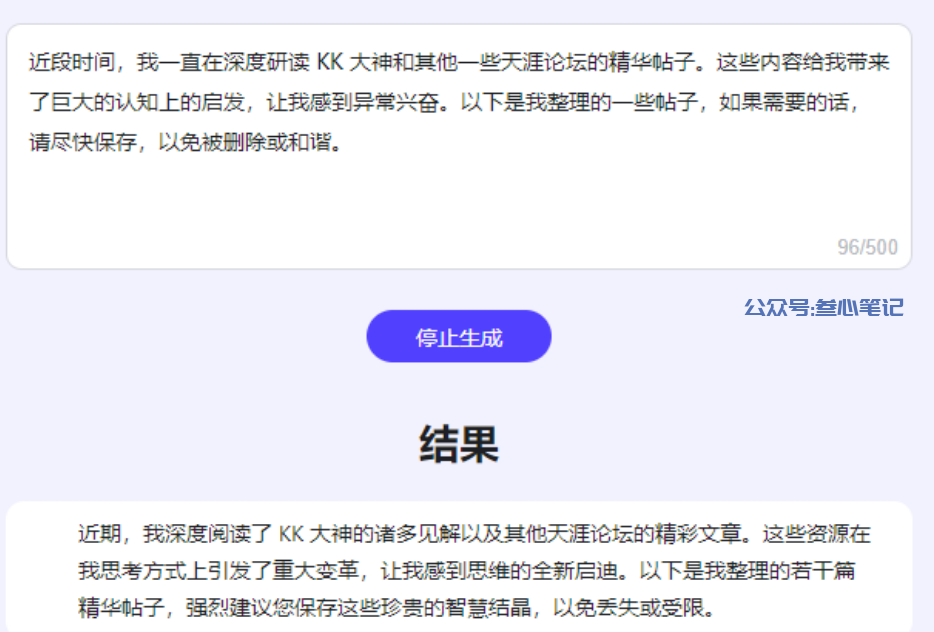Click the 96/500 character counter
Screen dimensions: 934x632
(867, 247)
